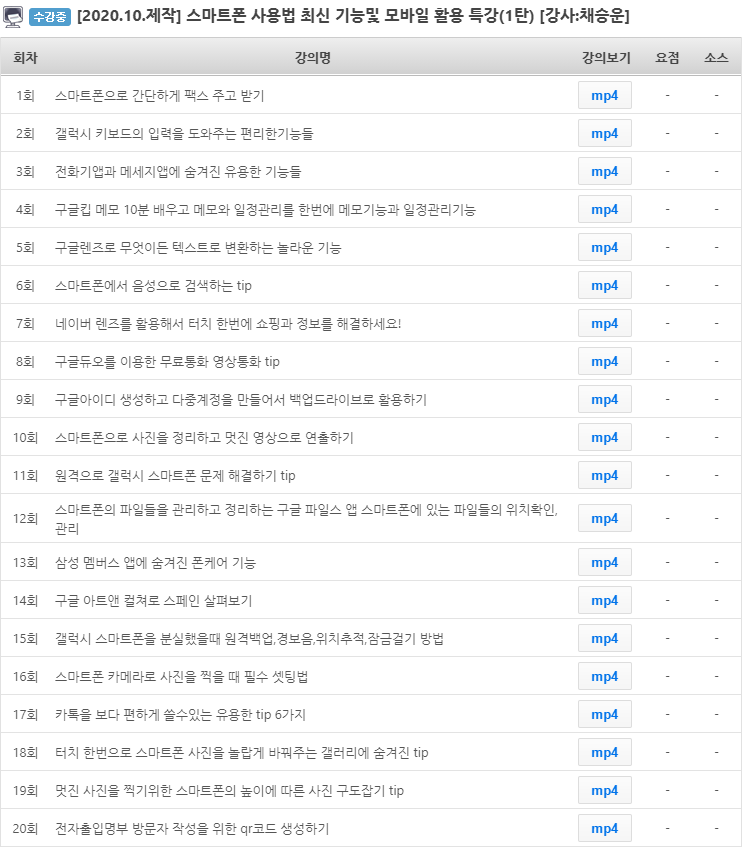Select title starting 스마트폰의 파일들을 관리하고
This screenshot has height=848, width=743.
click(x=306, y=519)
